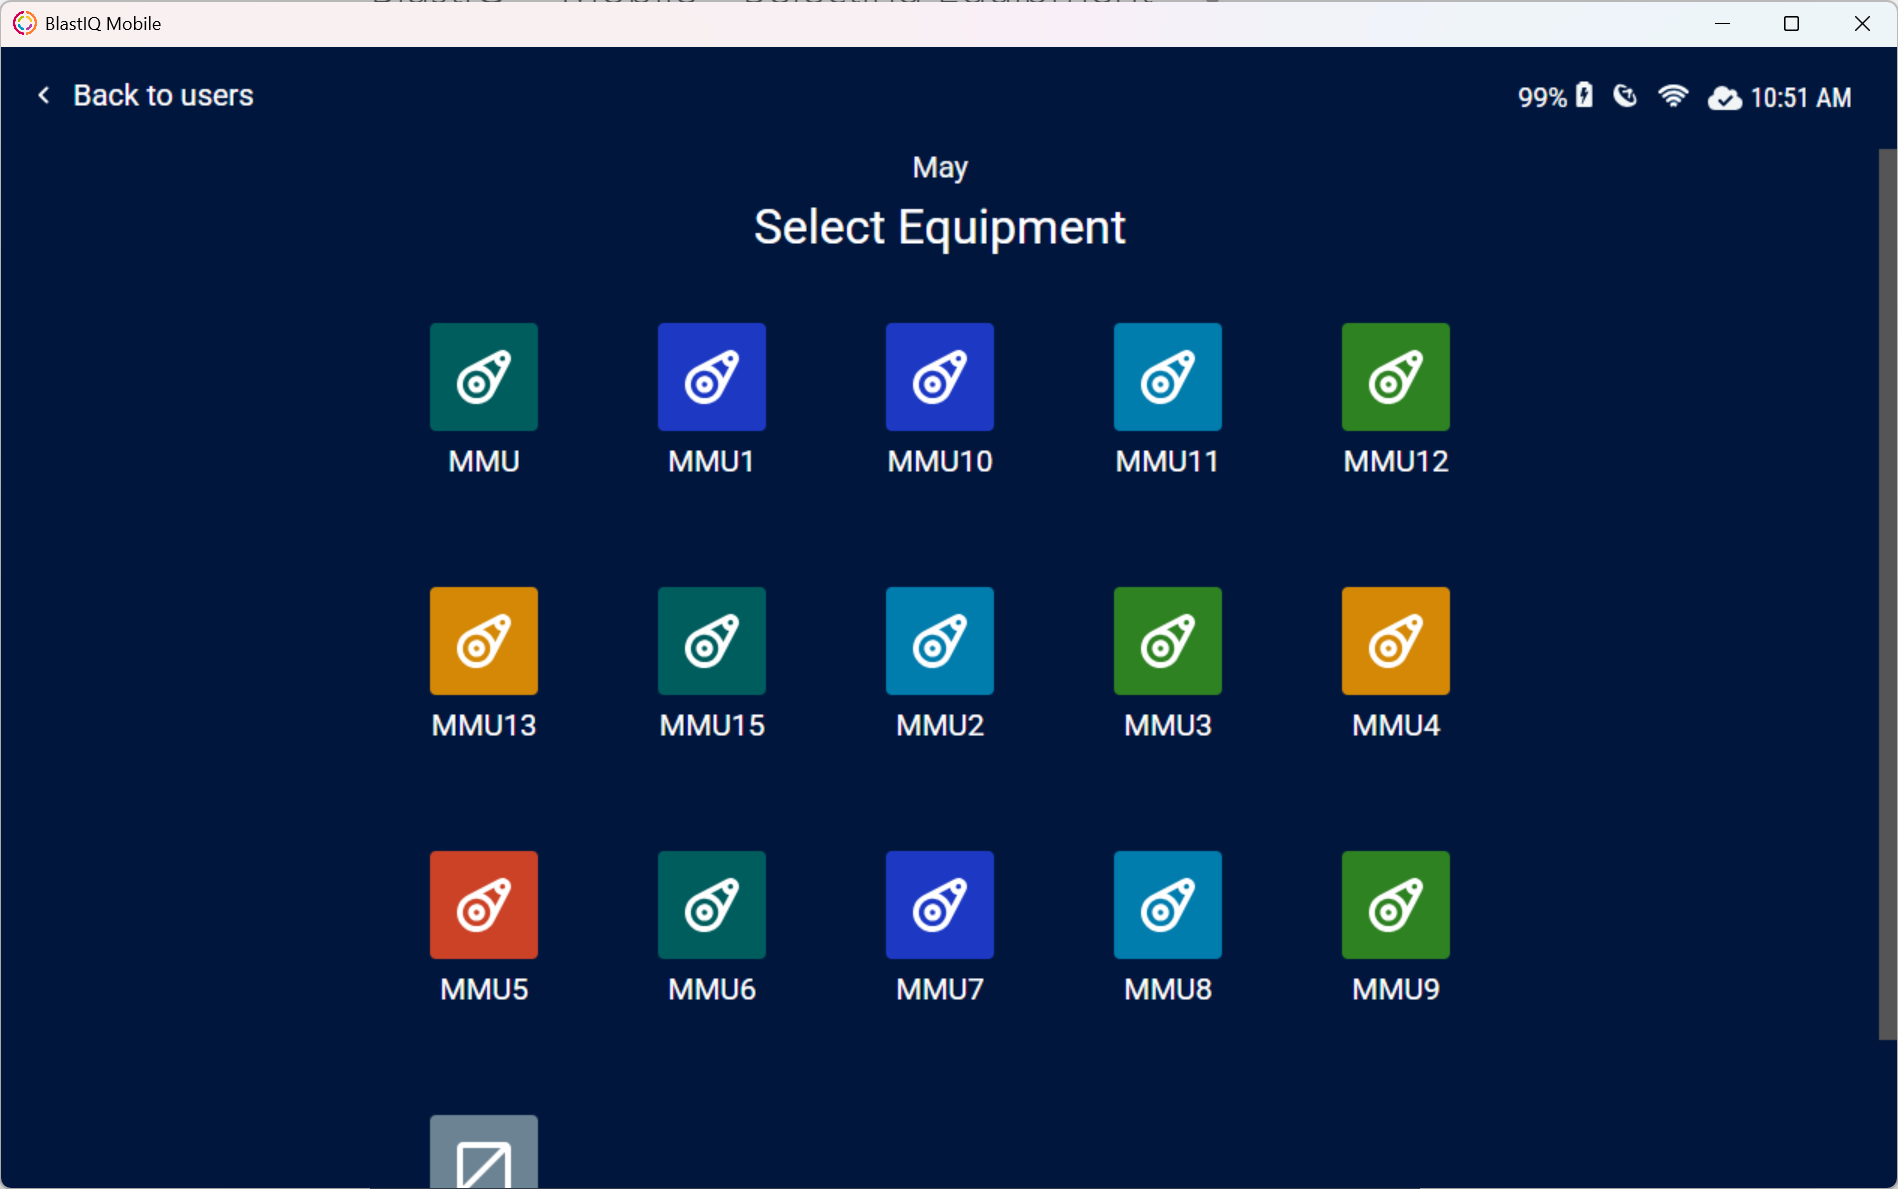Image resolution: width=1898 pixels, height=1189 pixels.
Task: Select the blue MMU7 equipment tile
Action: point(940,905)
